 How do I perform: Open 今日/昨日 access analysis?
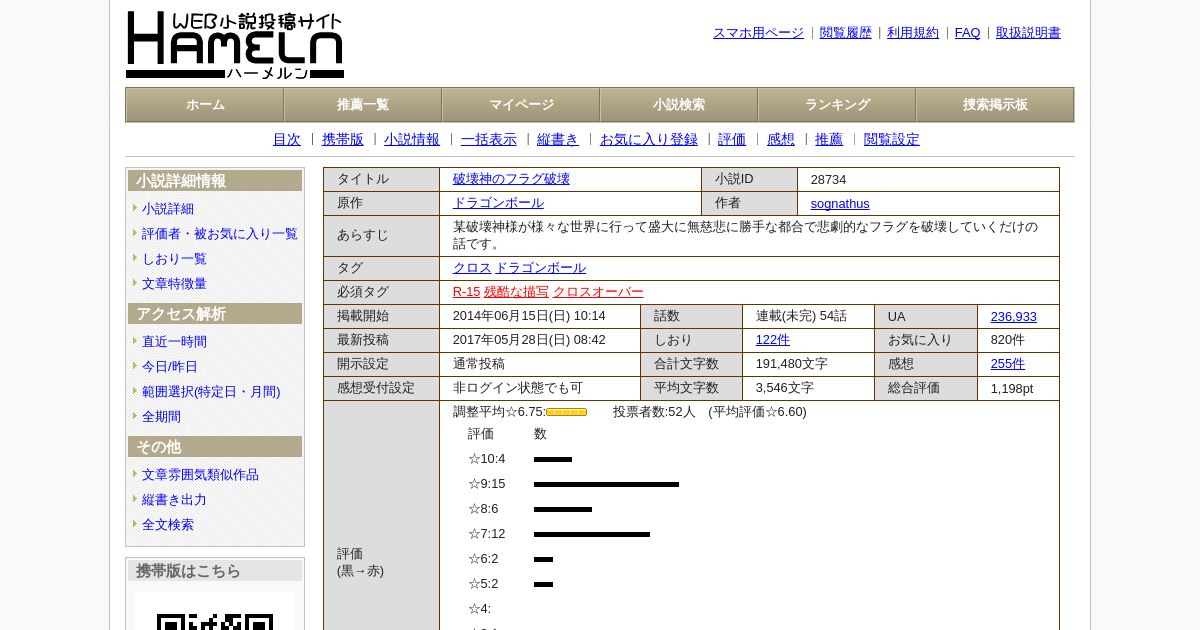(170, 367)
